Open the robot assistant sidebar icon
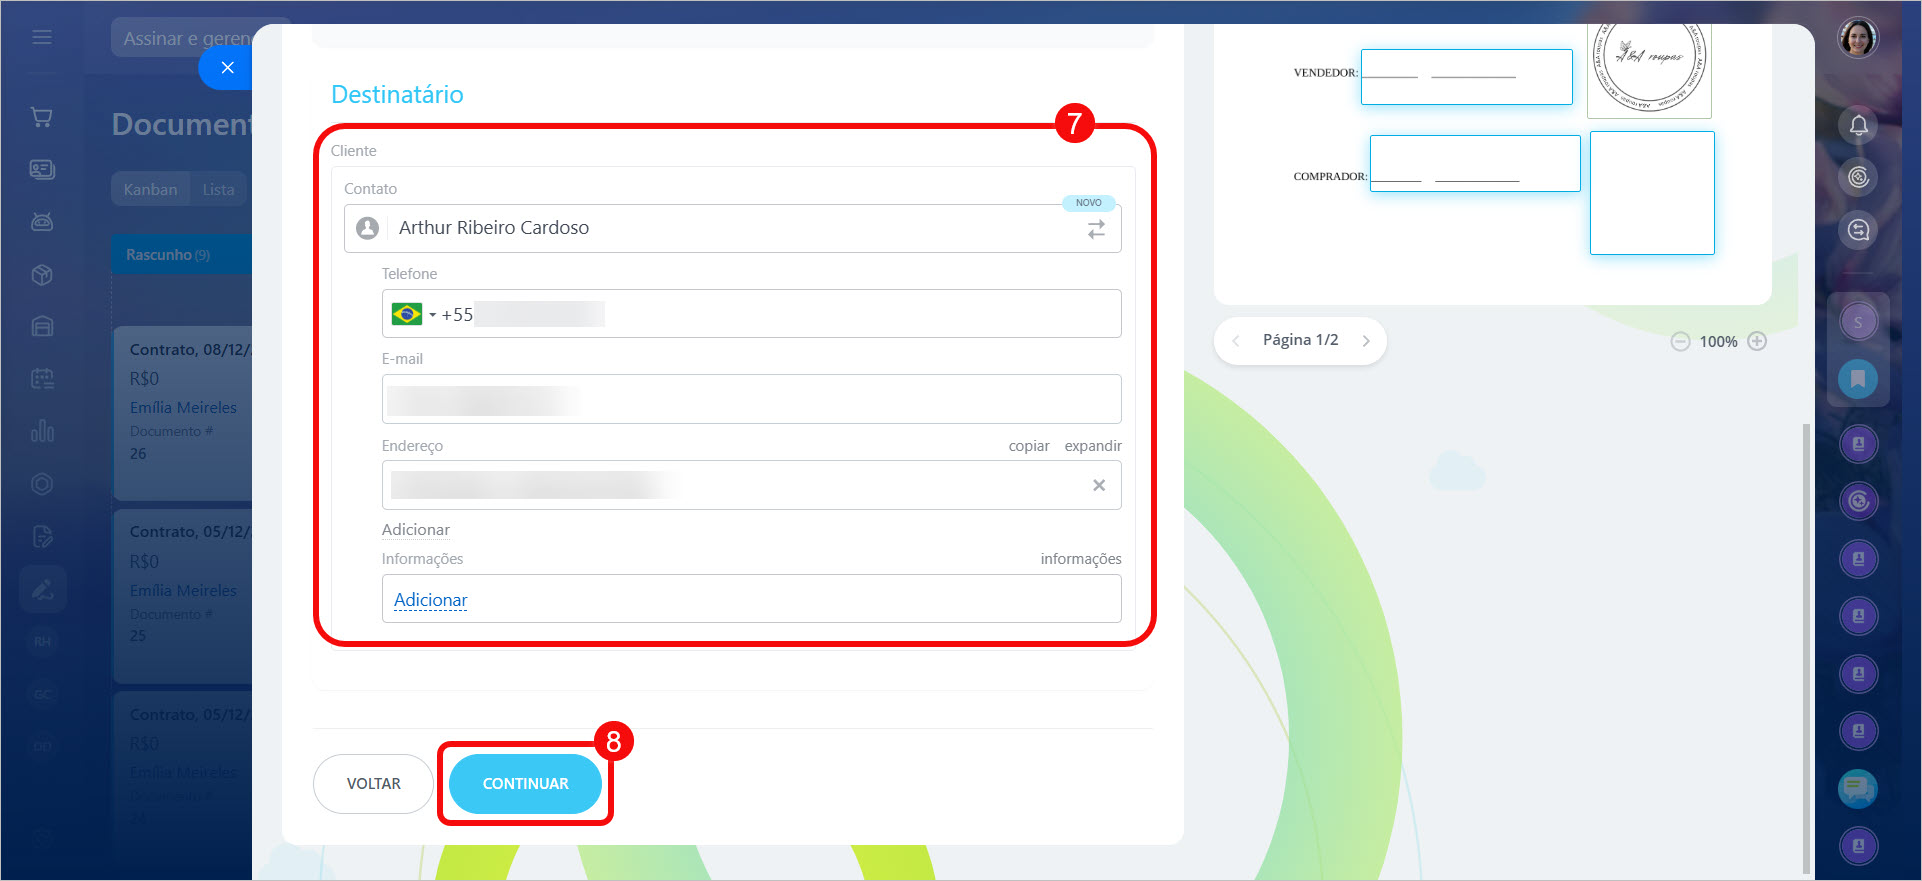 [x=42, y=222]
